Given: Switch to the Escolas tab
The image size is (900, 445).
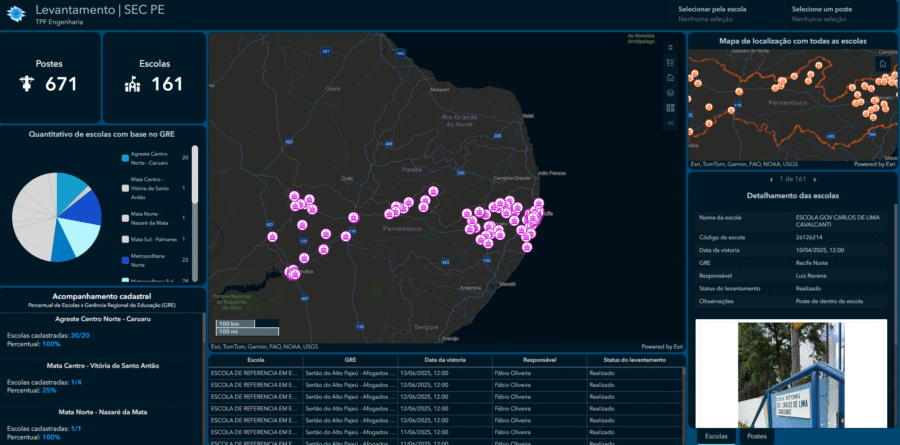Looking at the screenshot, I should click(x=716, y=437).
